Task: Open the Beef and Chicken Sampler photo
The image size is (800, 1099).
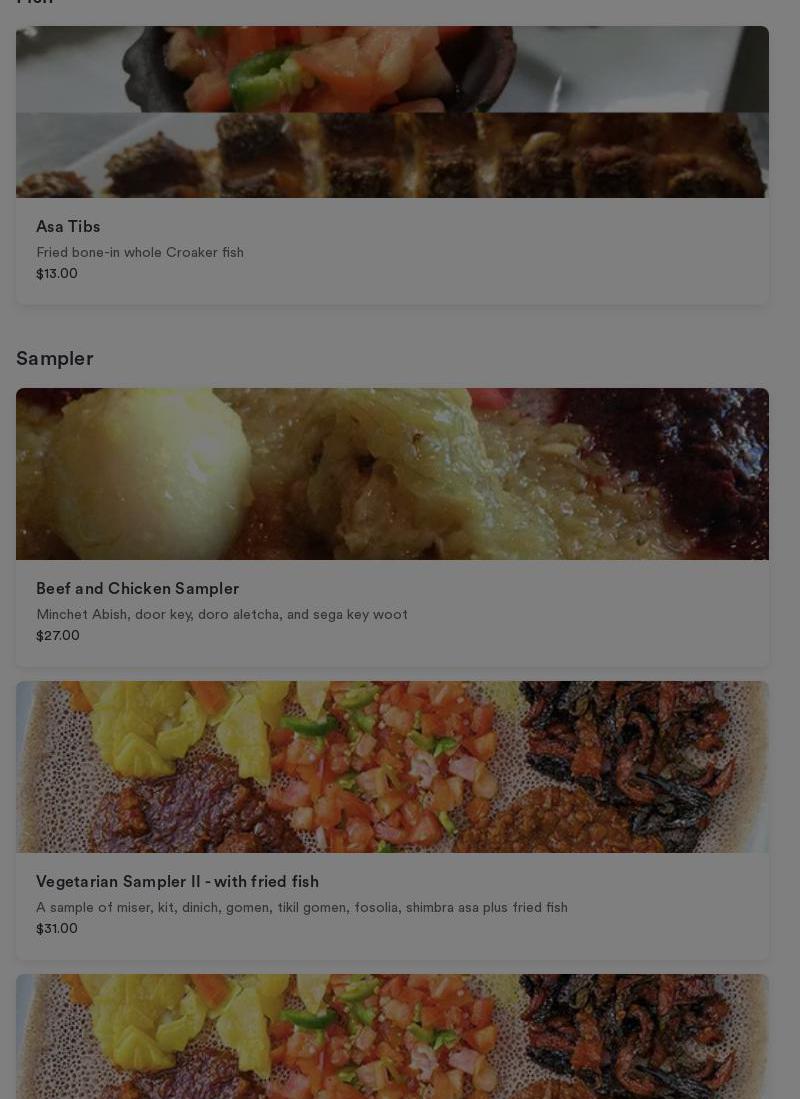Action: tap(392, 474)
